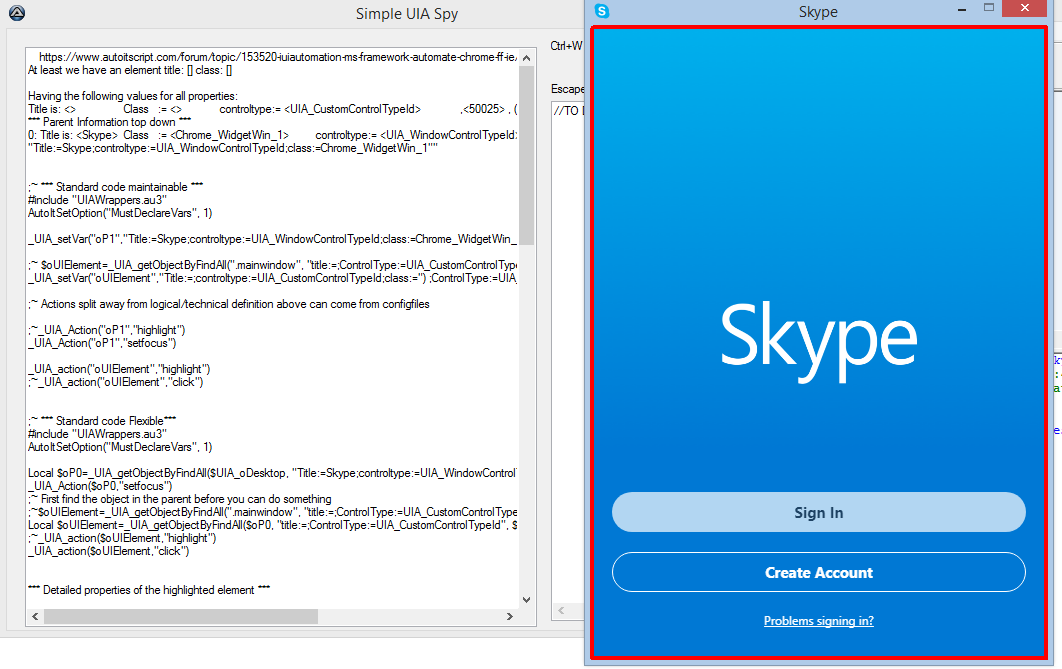Maximize the Skype window
This screenshot has height=669, width=1062.
(989, 8)
